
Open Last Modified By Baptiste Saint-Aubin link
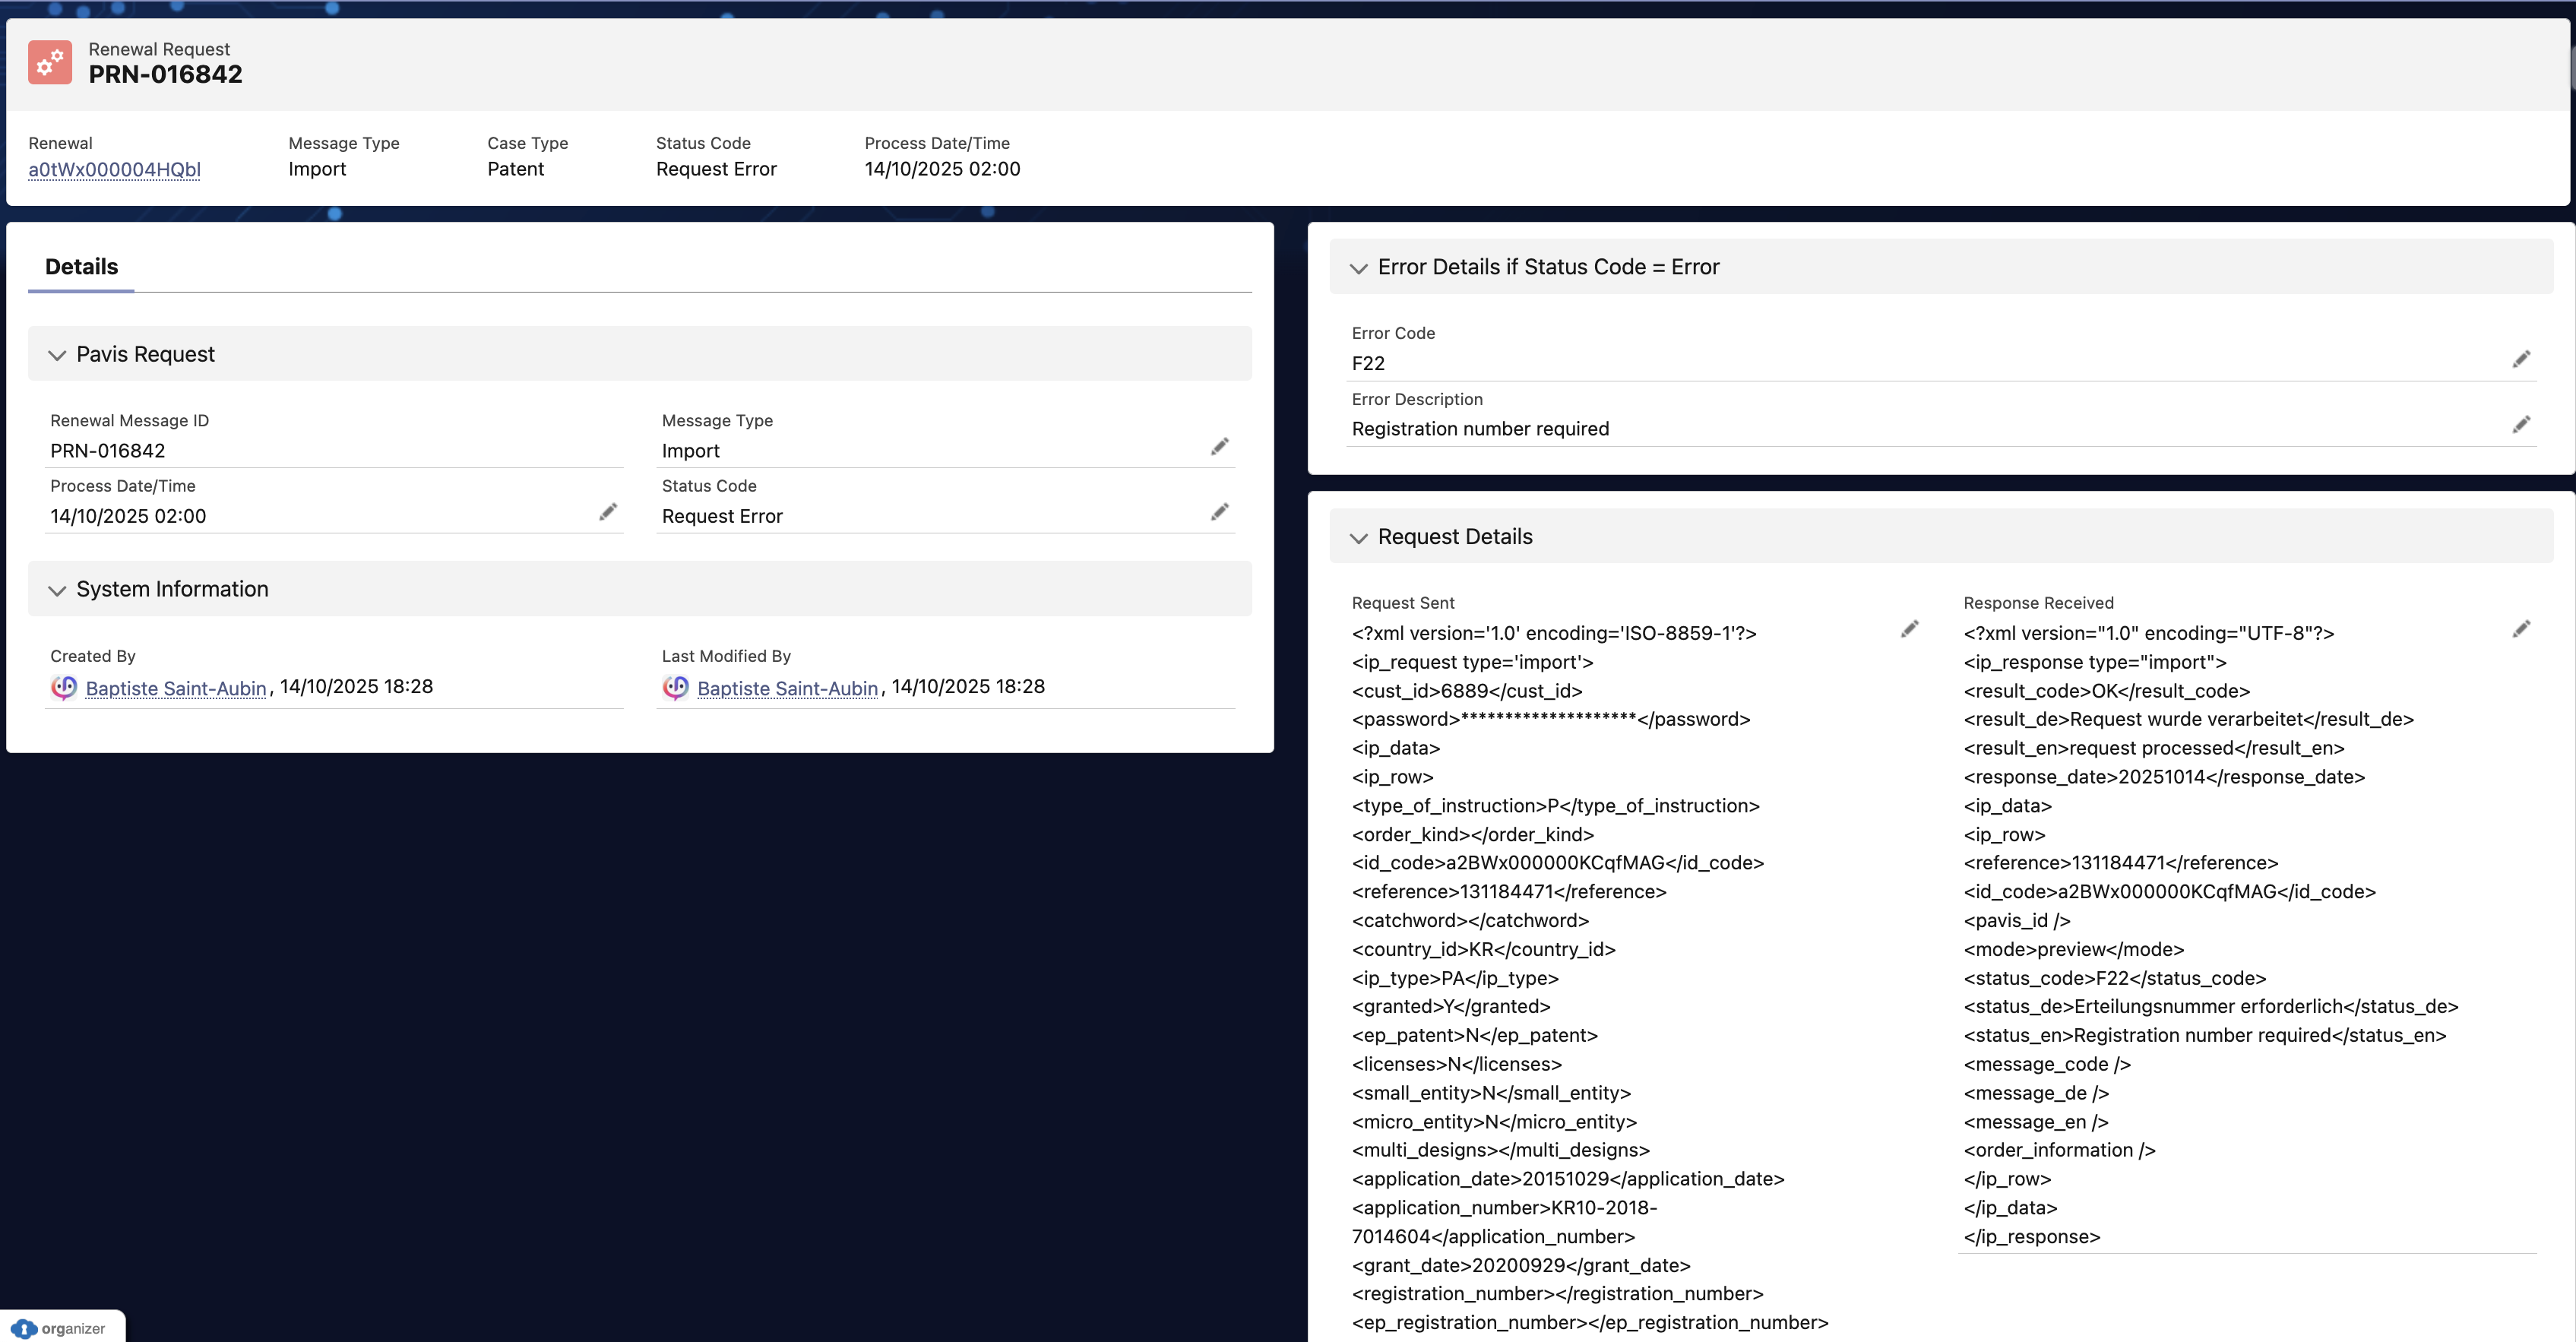click(787, 688)
